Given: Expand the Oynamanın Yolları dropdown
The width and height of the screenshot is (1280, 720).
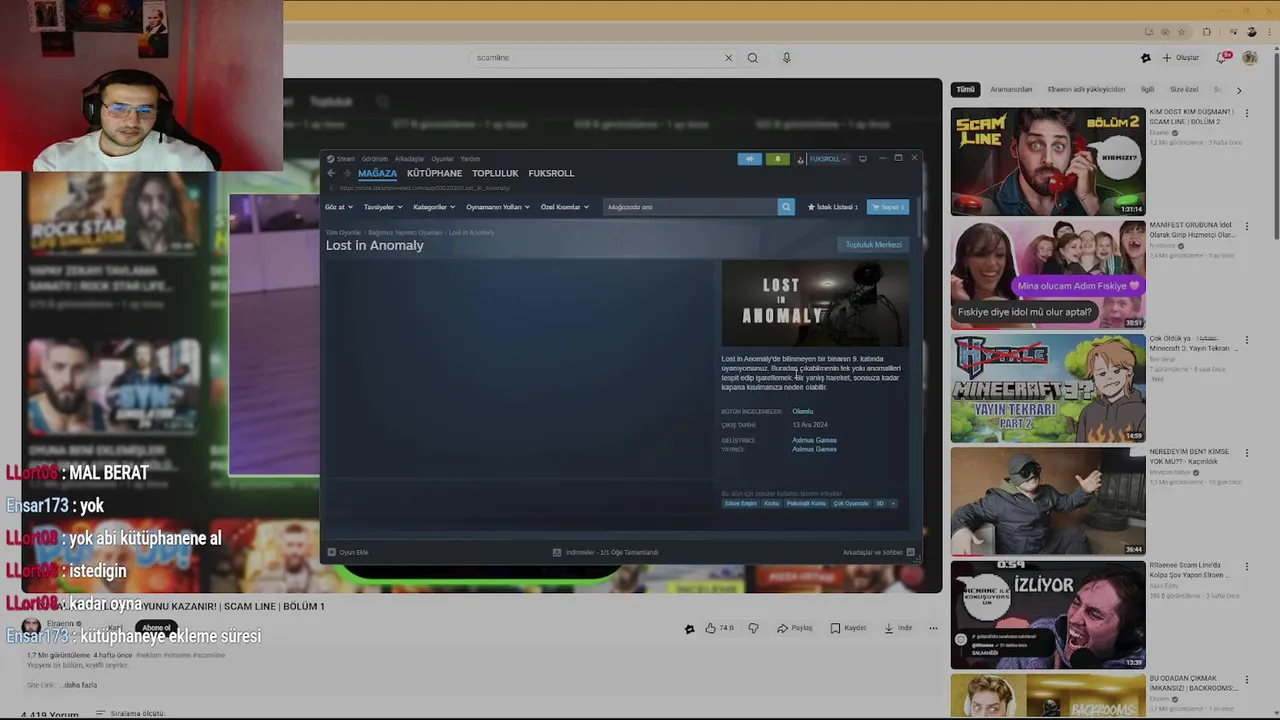Looking at the screenshot, I should [498, 207].
